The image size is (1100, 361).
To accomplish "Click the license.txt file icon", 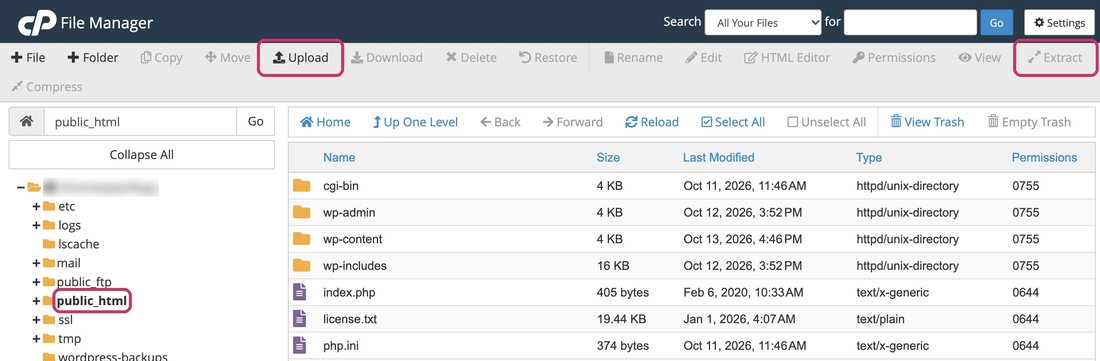I will click(300, 319).
